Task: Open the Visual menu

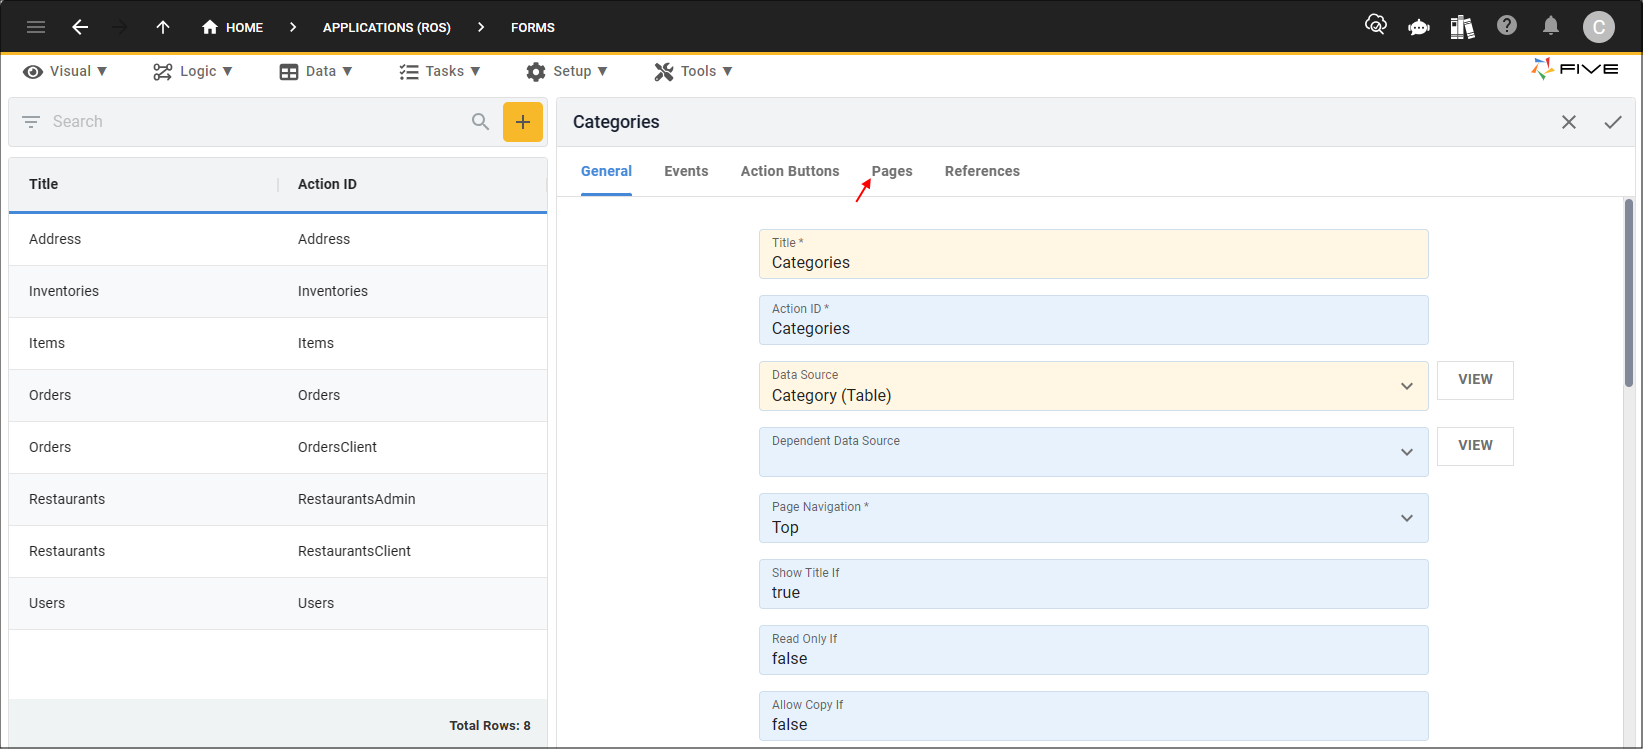Action: tap(65, 71)
